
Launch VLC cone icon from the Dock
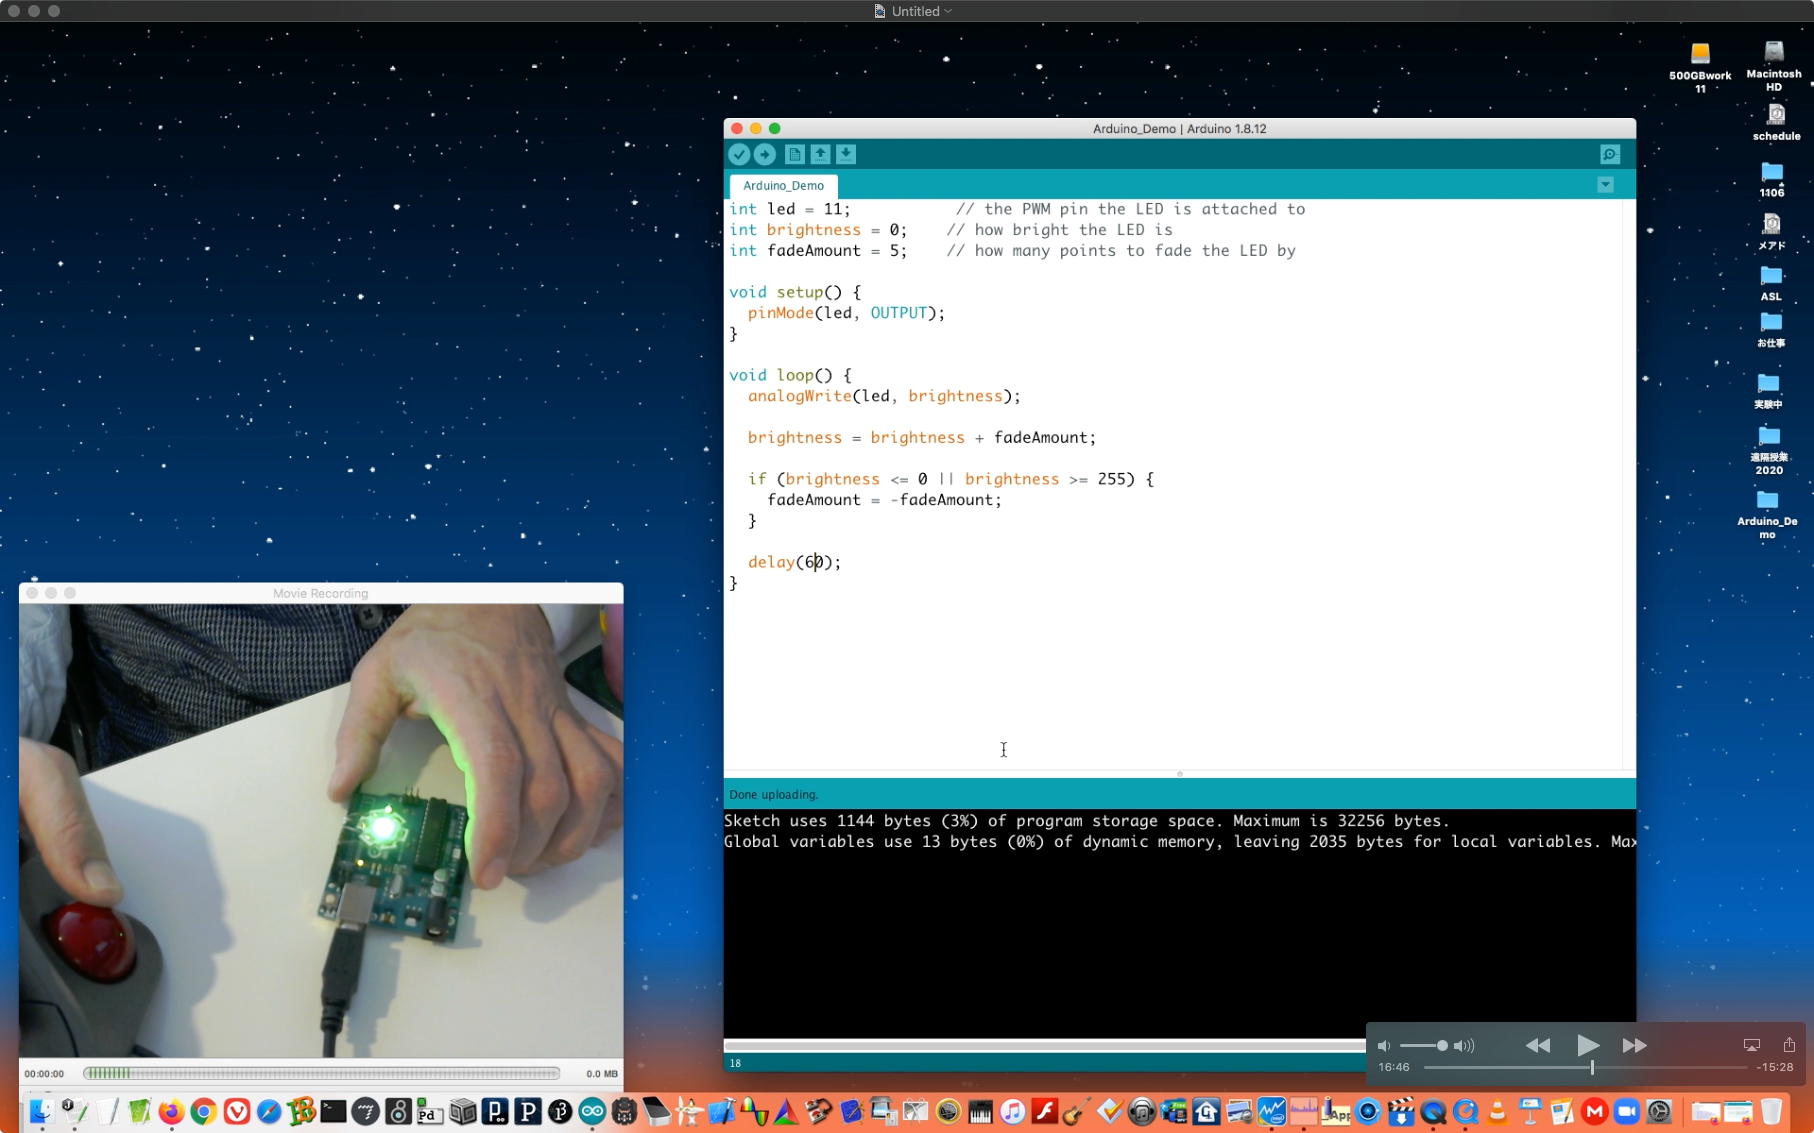[x=1497, y=1111]
